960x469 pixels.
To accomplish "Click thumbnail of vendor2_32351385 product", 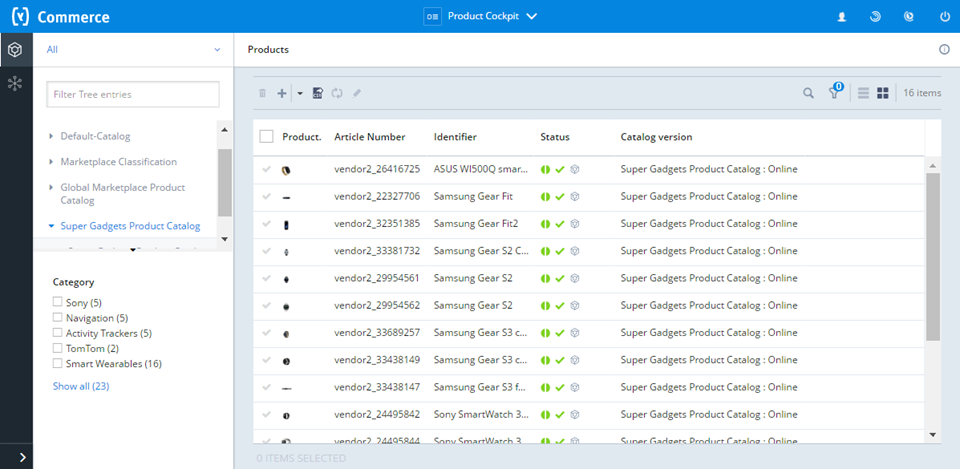I will (286, 225).
